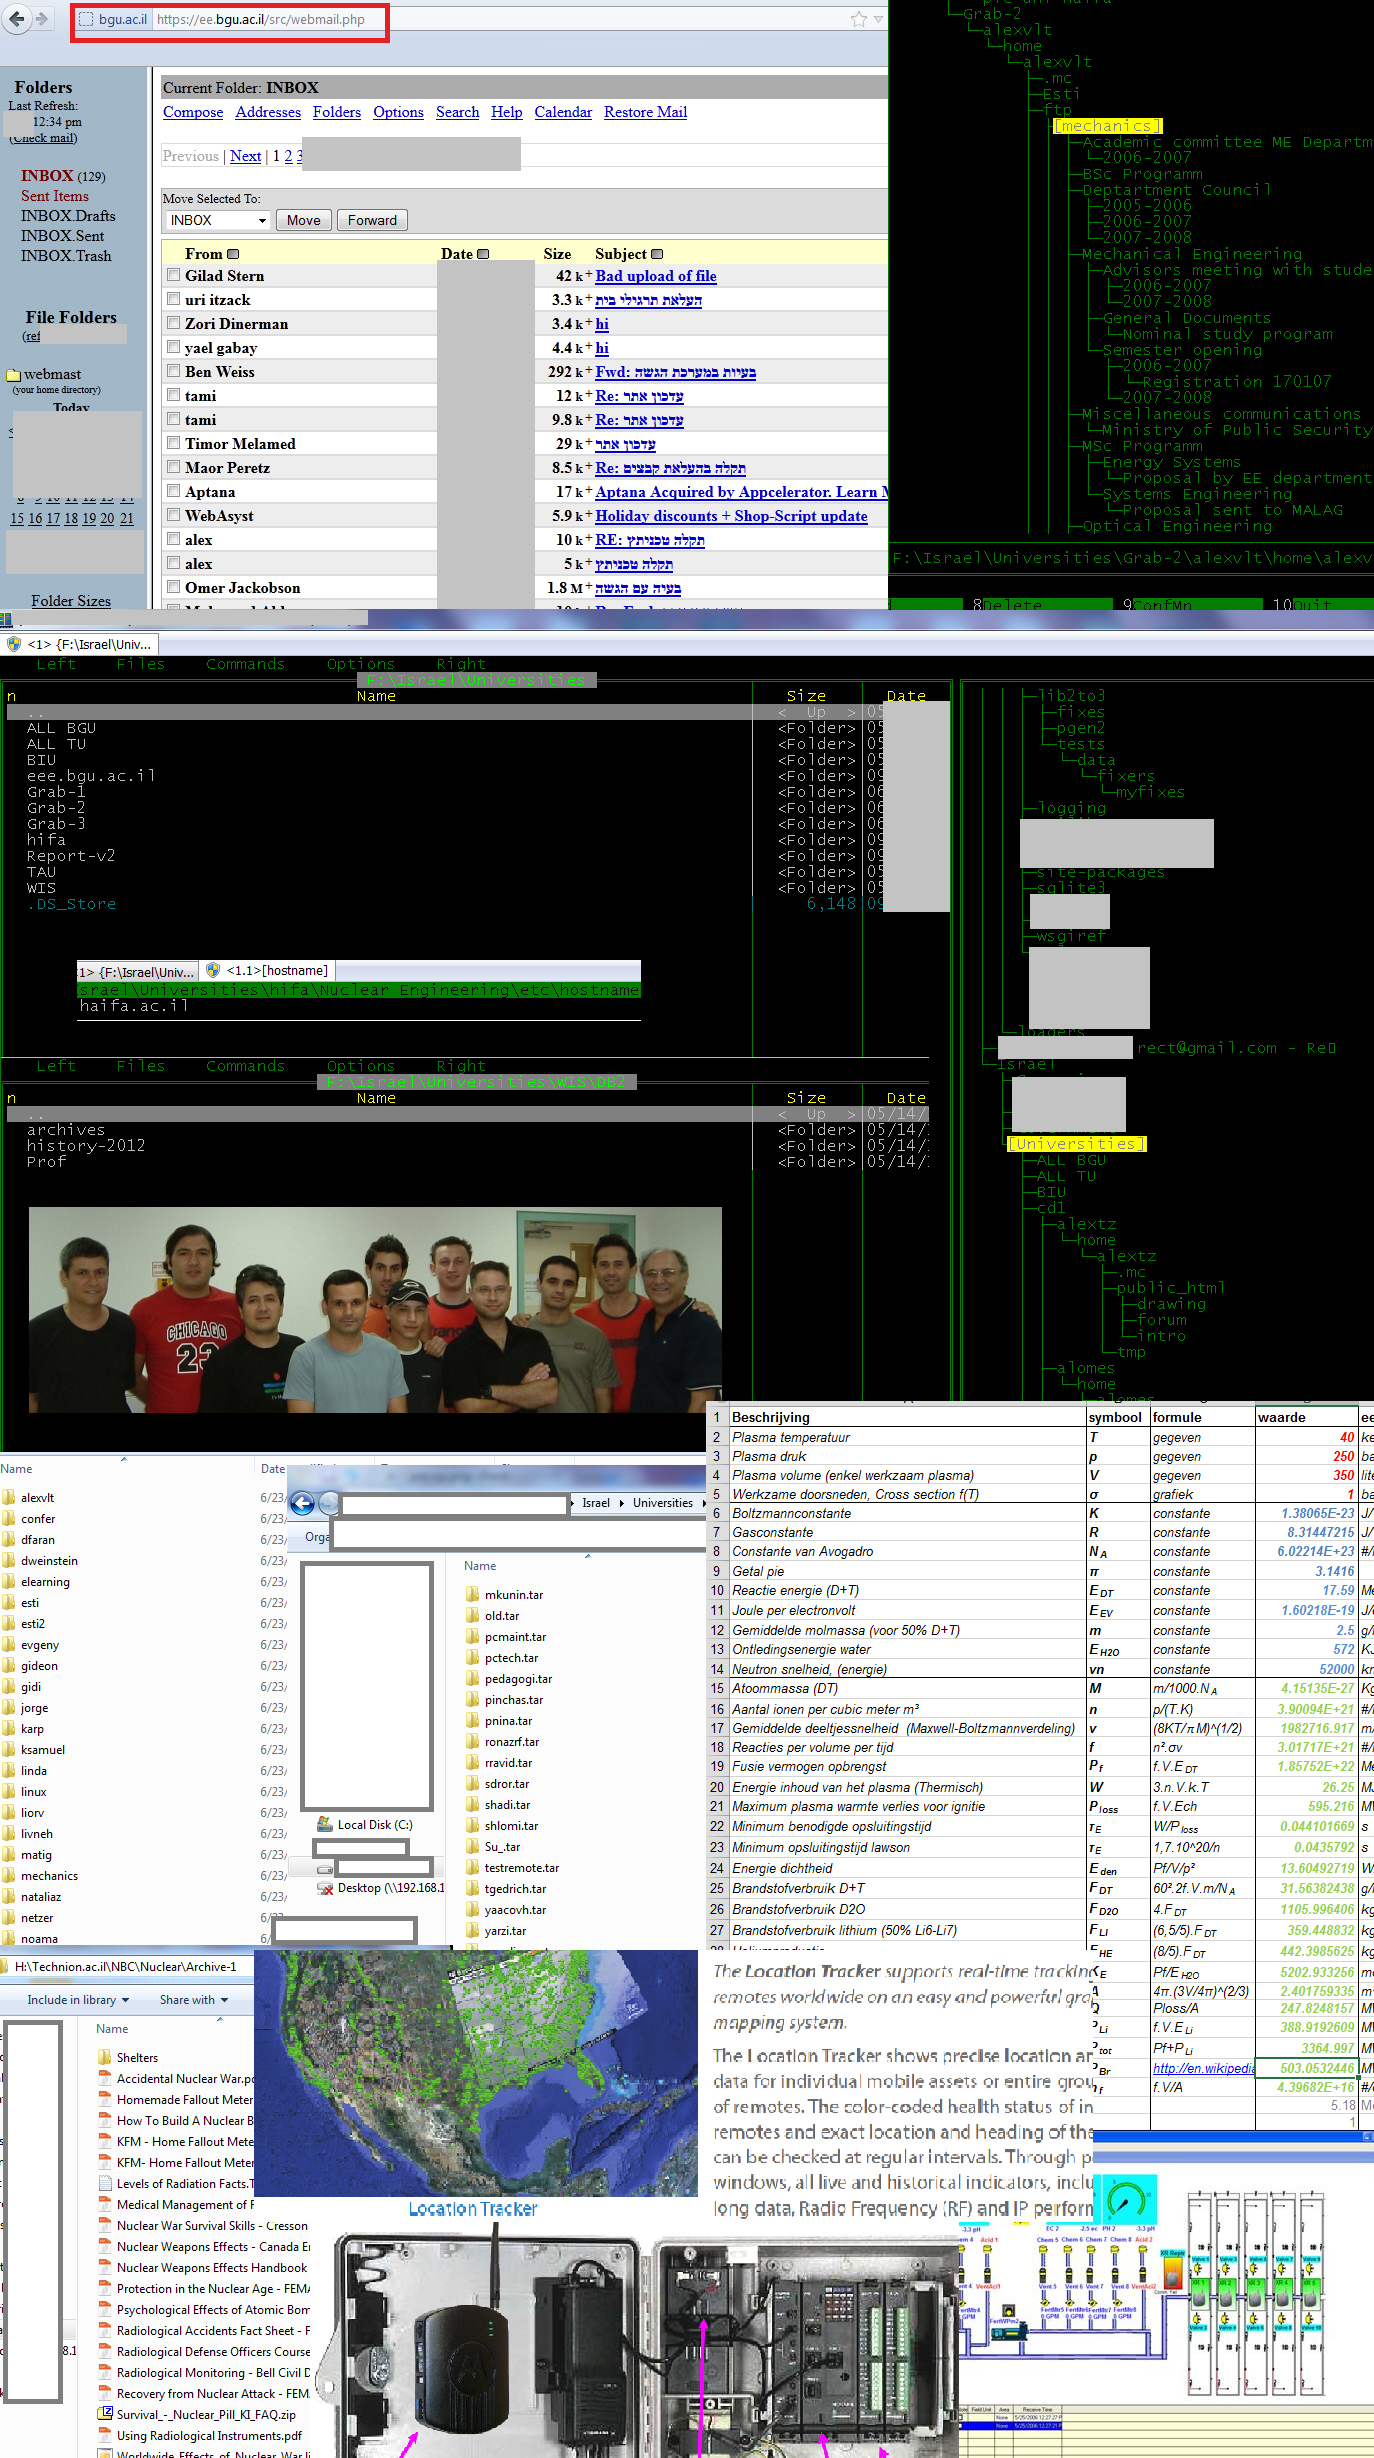Screen dimensions: 1374x2458
Task: Switch to the <1.1>[hostname] tab
Action: [267, 970]
